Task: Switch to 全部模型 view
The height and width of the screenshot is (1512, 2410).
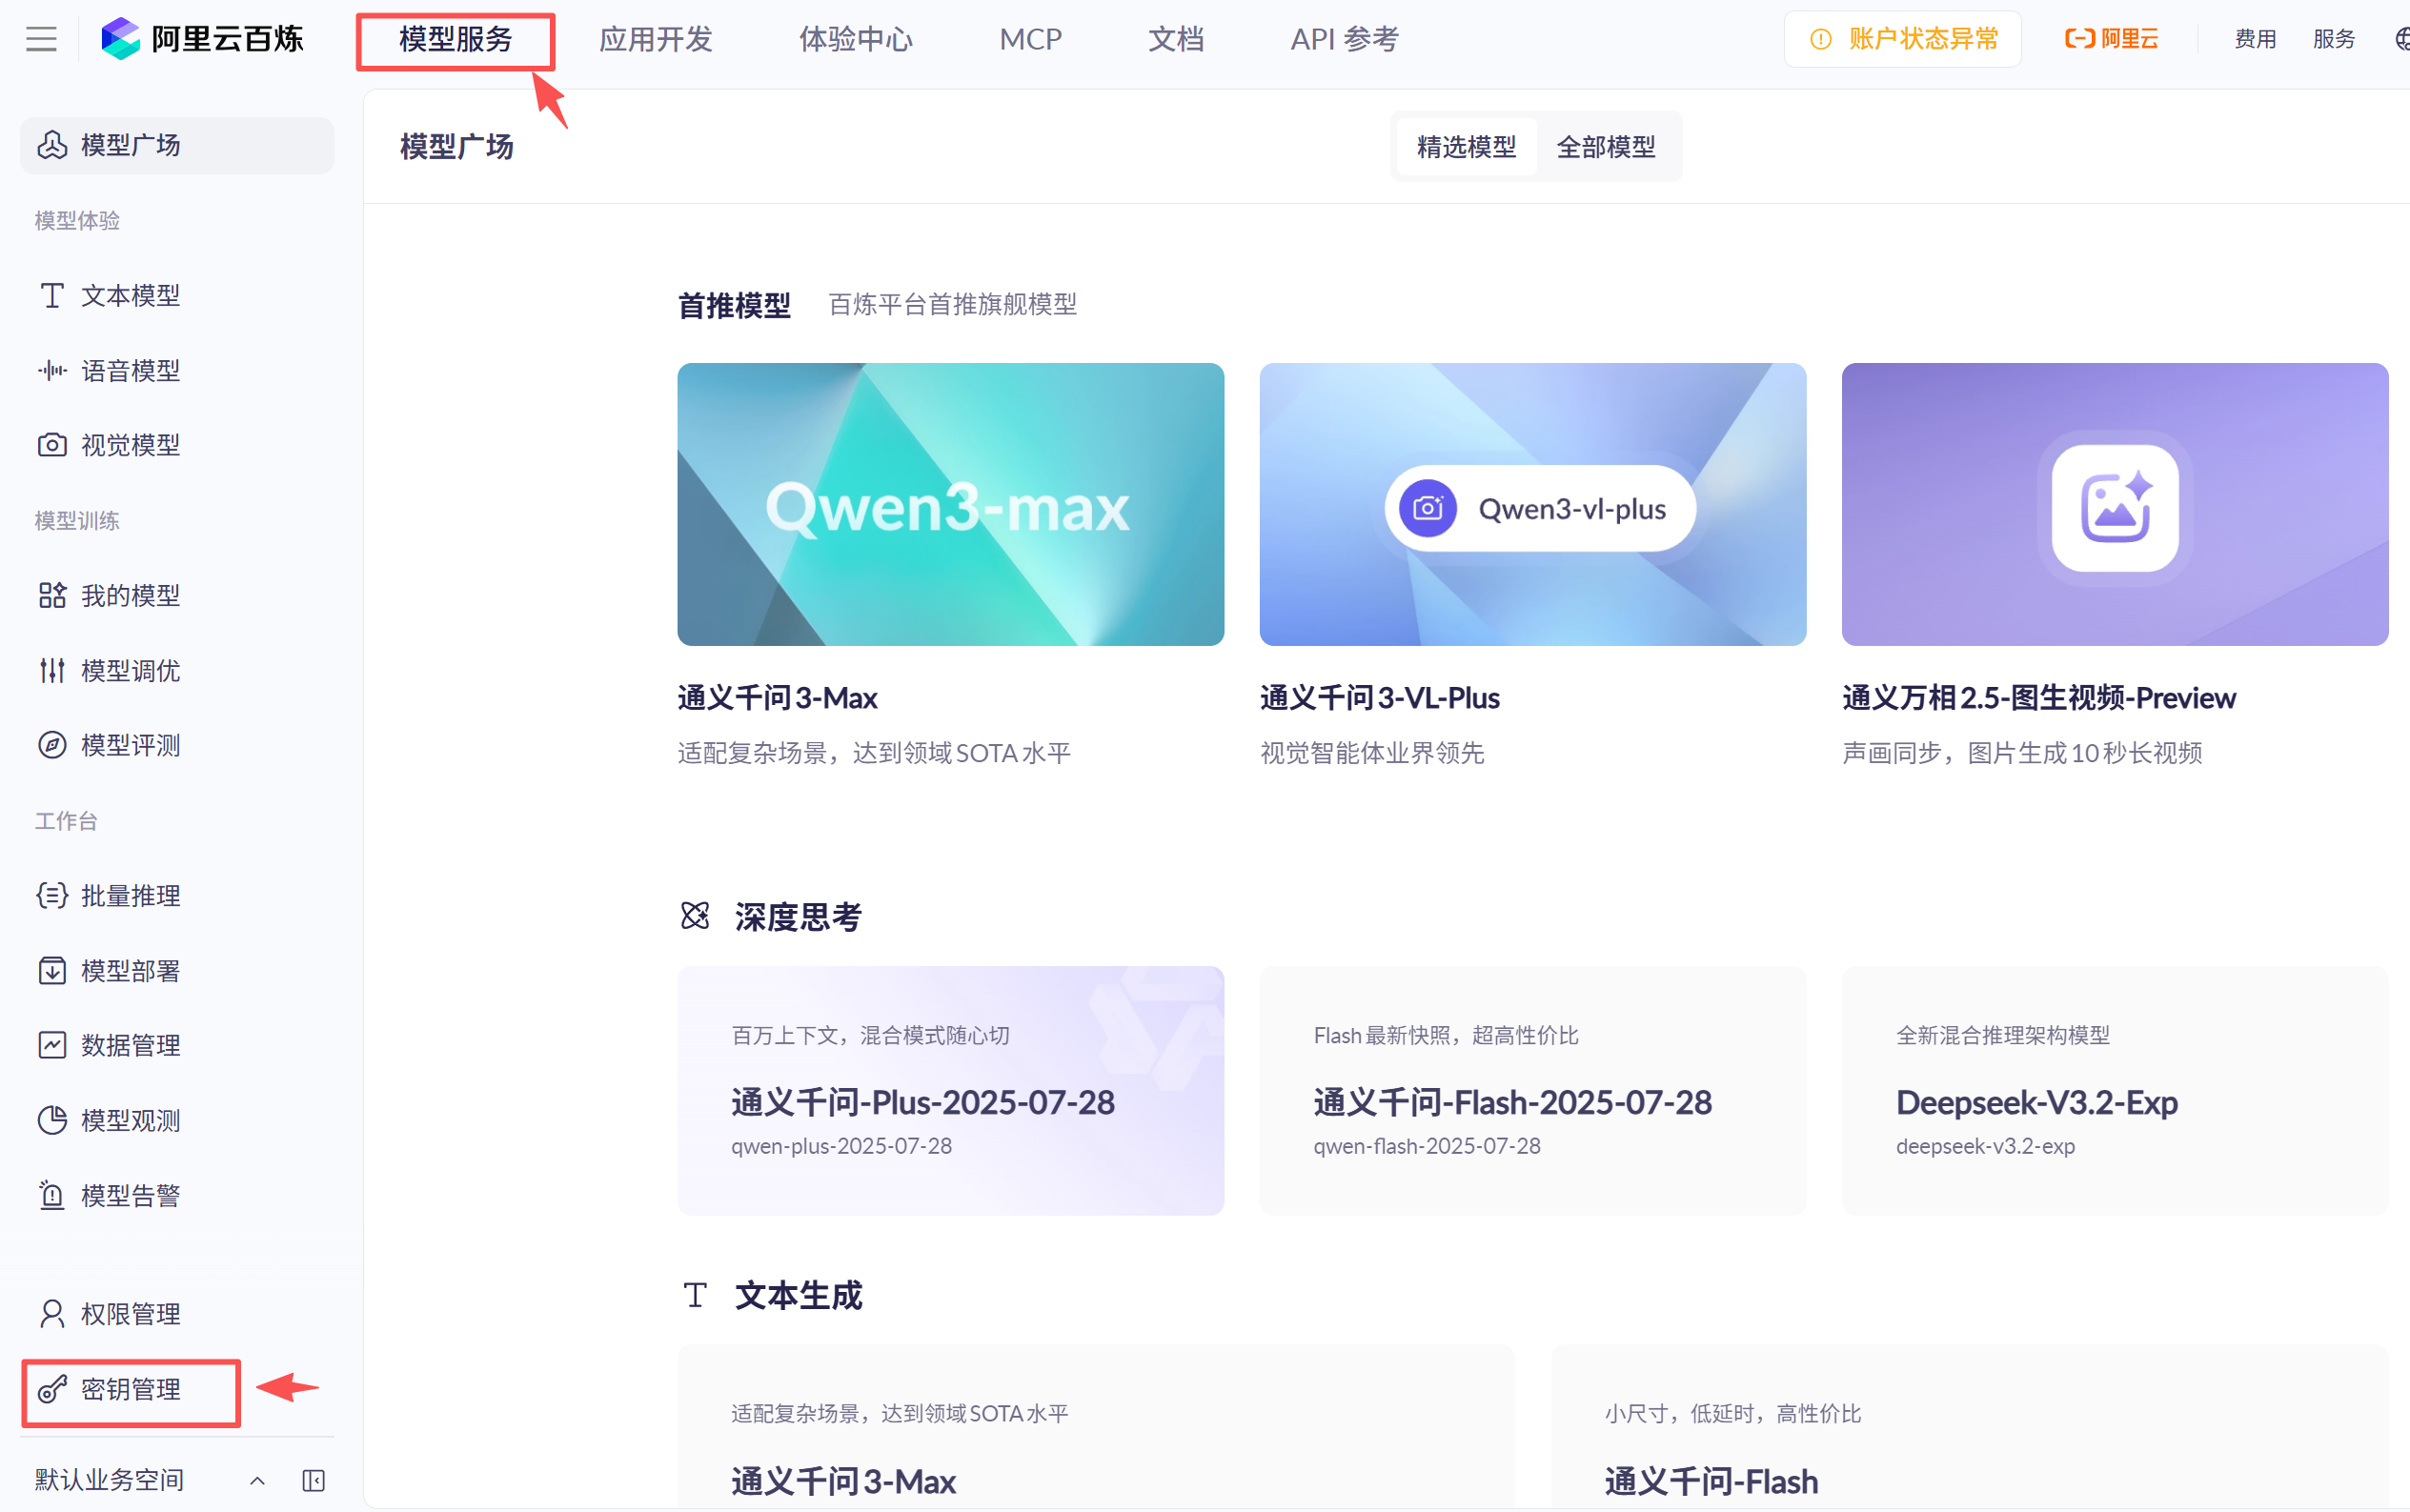Action: click(1606, 146)
